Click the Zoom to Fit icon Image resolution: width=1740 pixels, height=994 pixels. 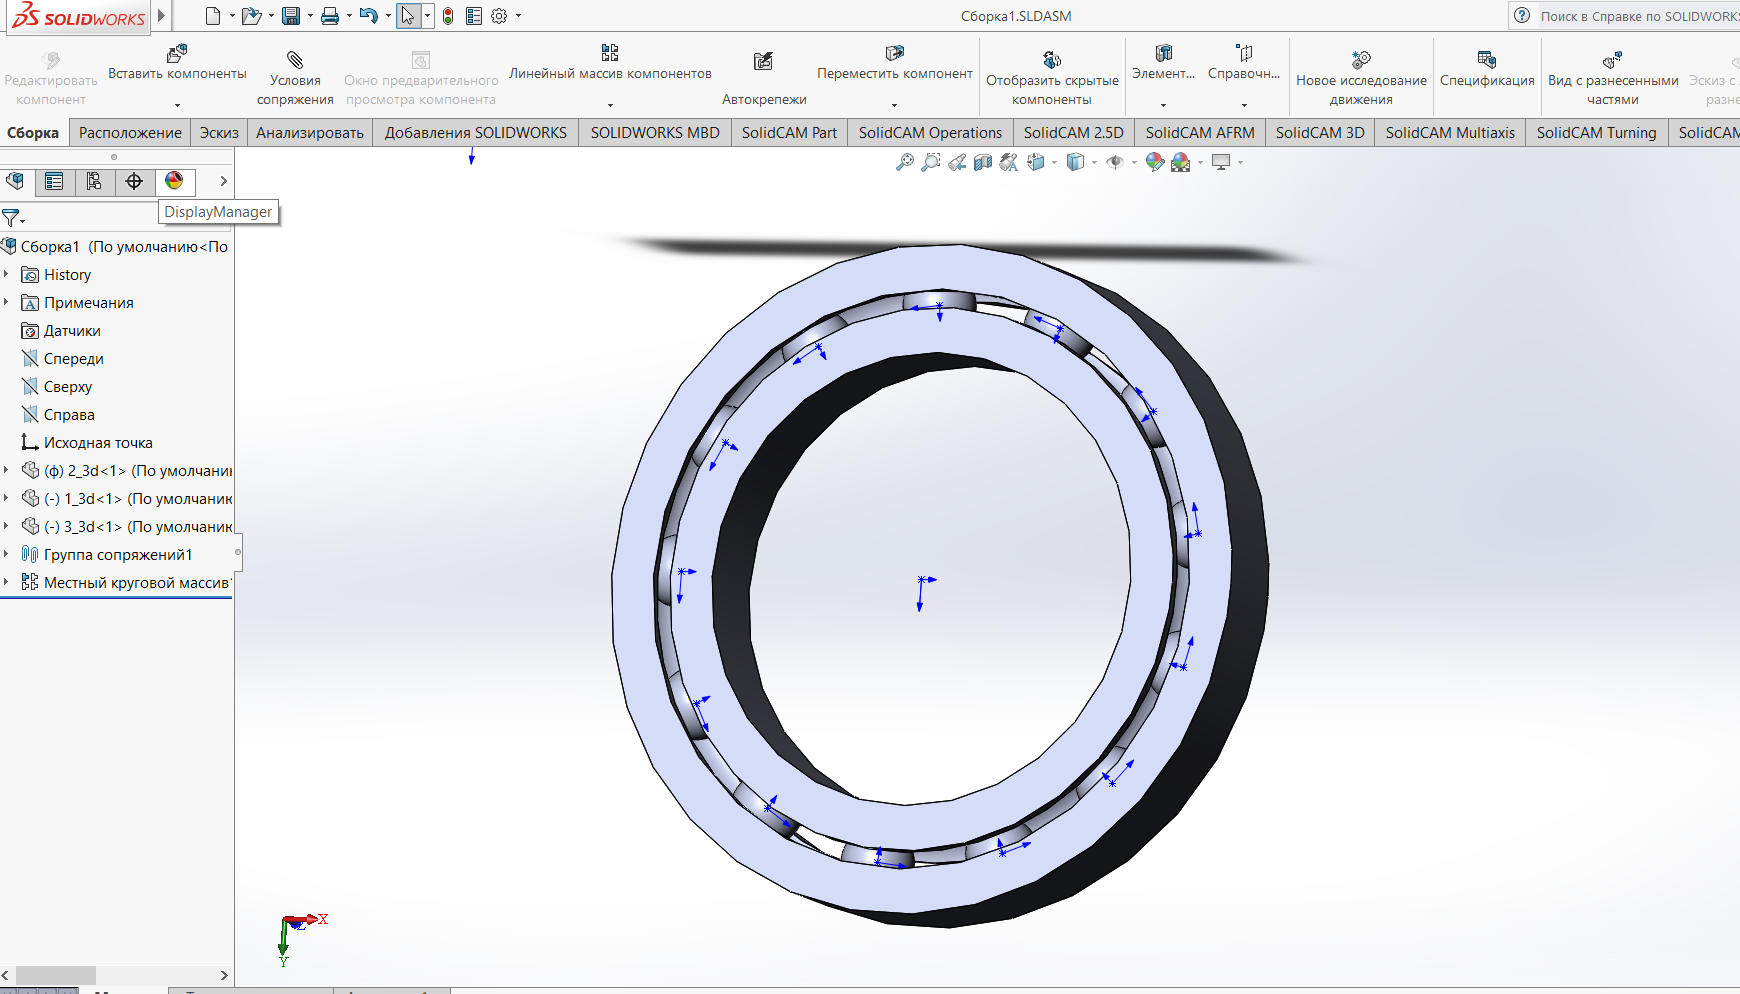(904, 162)
